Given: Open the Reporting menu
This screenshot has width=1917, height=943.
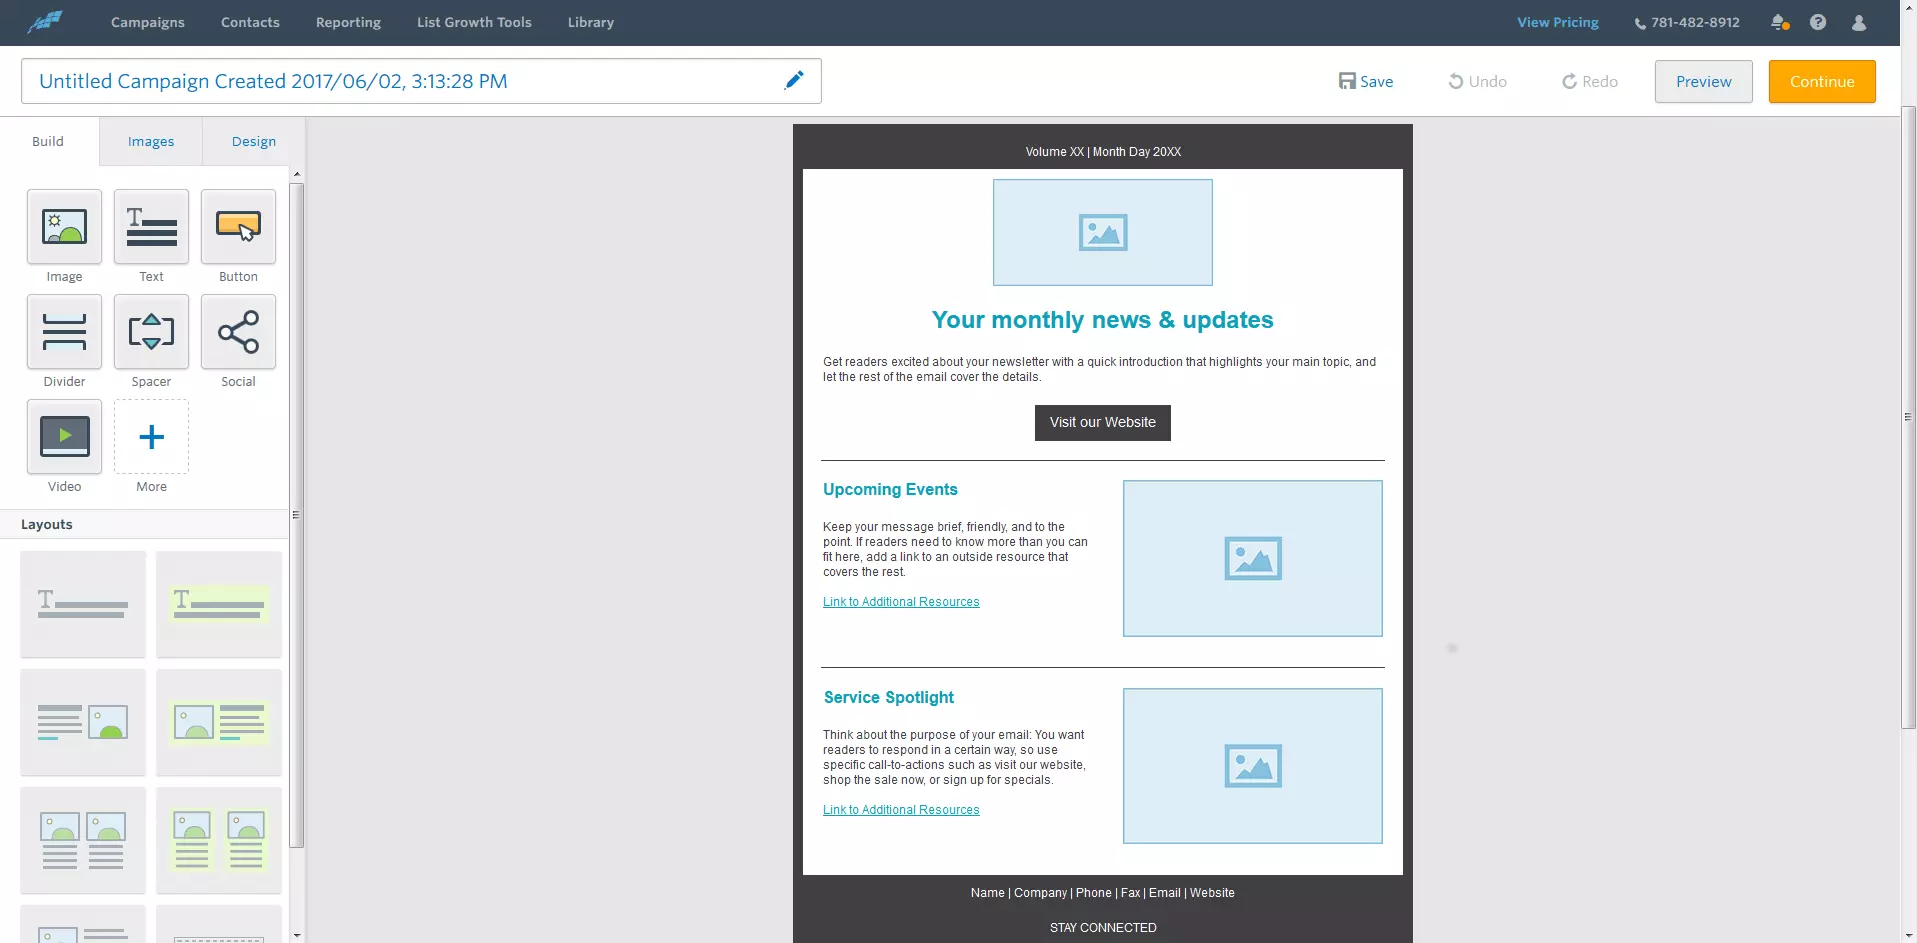Looking at the screenshot, I should [348, 22].
